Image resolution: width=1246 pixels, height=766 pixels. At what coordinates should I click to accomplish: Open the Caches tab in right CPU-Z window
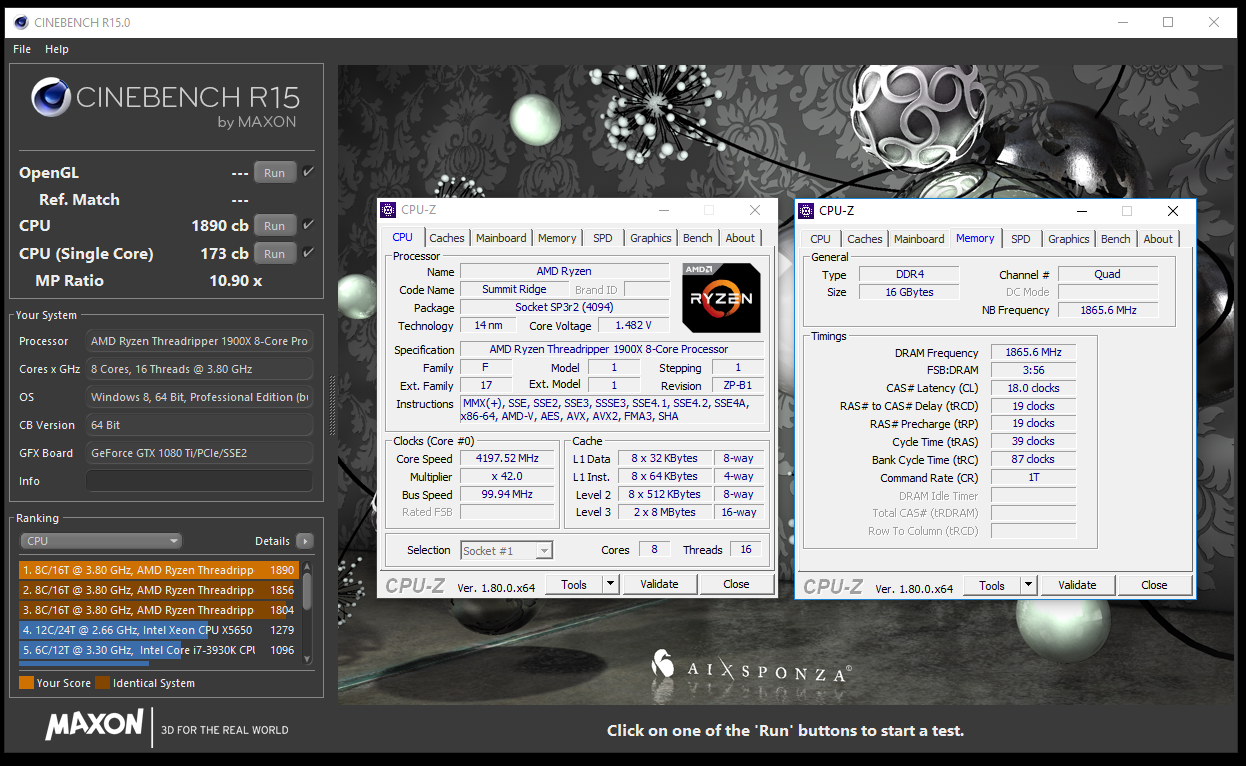pos(865,239)
